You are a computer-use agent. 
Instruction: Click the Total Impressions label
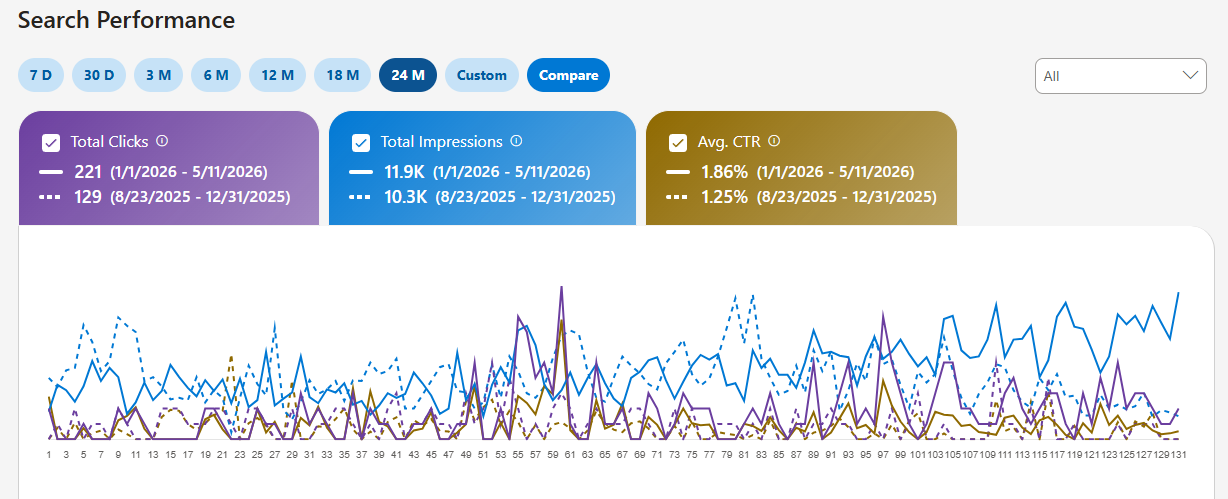pyautogui.click(x=442, y=142)
